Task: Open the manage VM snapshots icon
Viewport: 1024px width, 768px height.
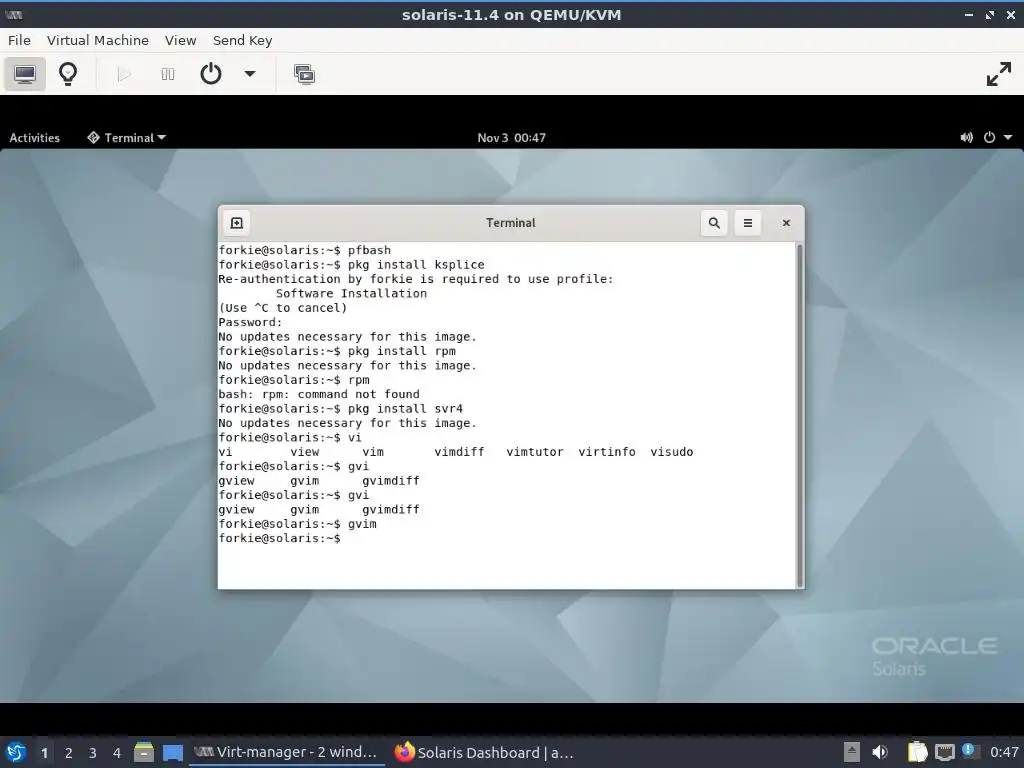Action: coord(304,74)
